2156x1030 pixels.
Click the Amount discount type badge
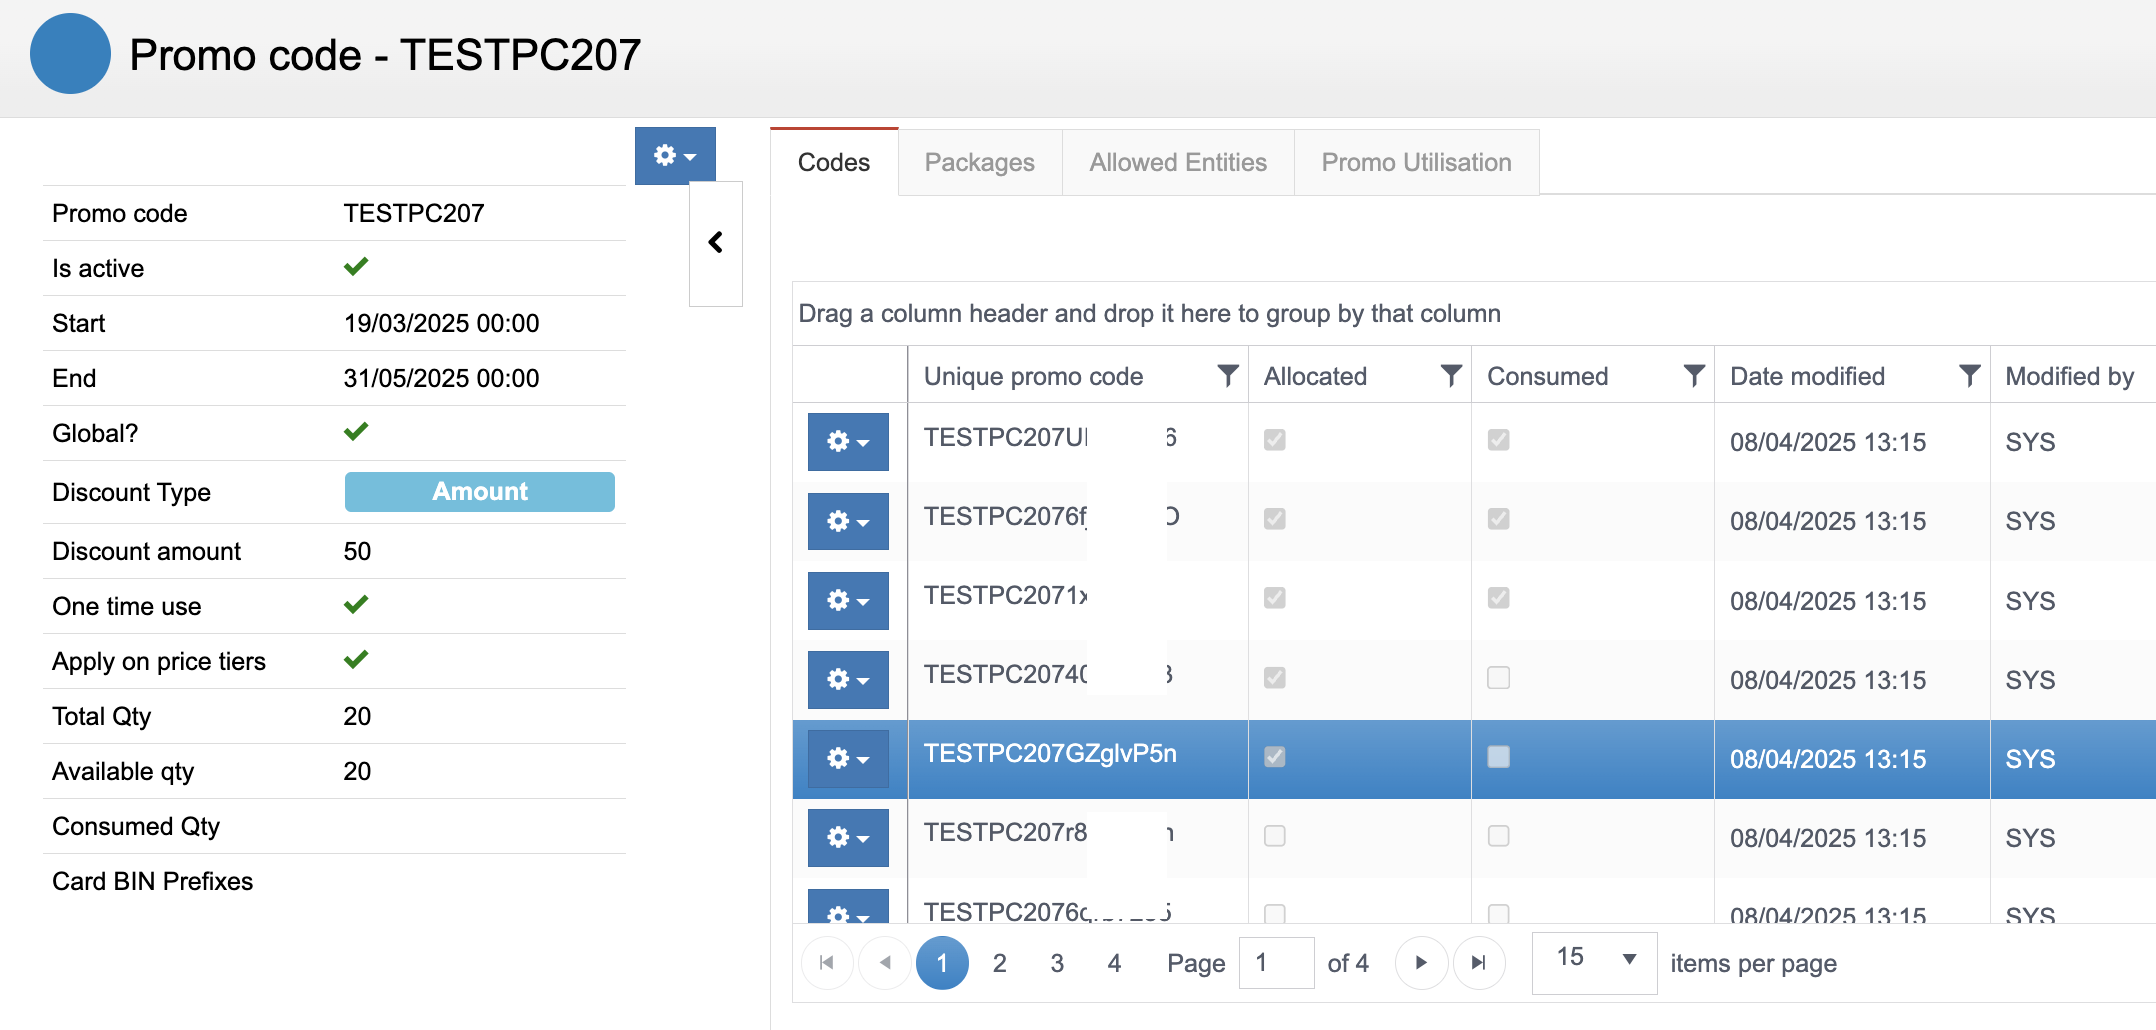tap(479, 492)
